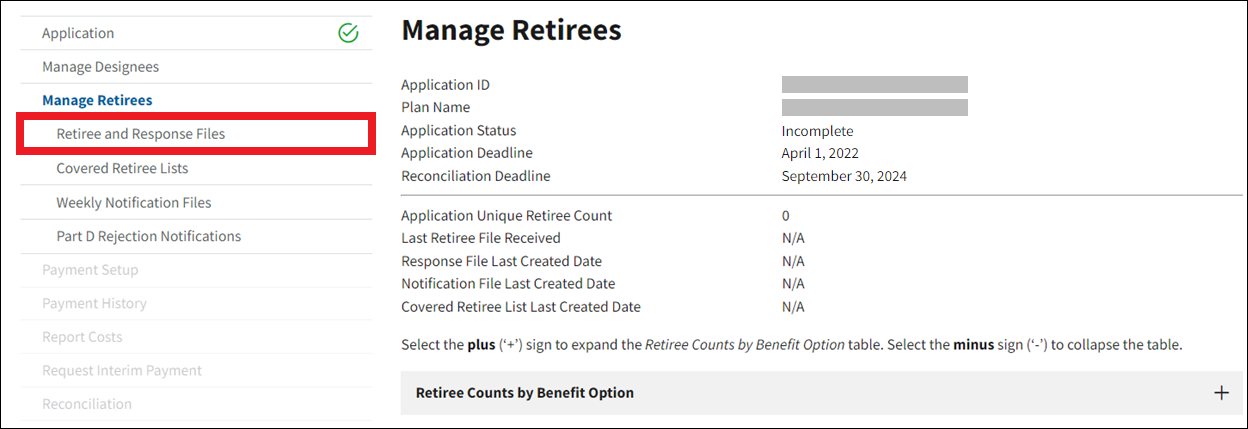Click the September 30, 2024 reconciliation deadline

point(844,176)
